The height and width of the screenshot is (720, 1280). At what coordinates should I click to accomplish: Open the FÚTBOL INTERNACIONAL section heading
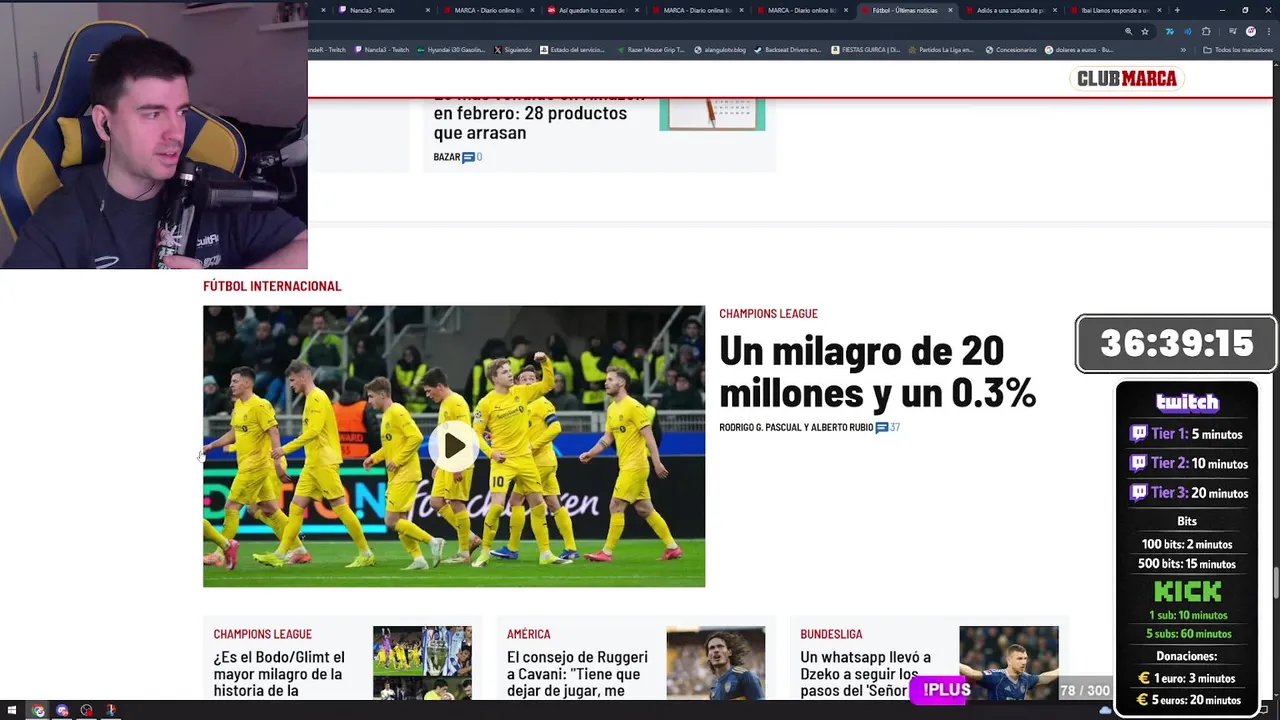point(272,286)
